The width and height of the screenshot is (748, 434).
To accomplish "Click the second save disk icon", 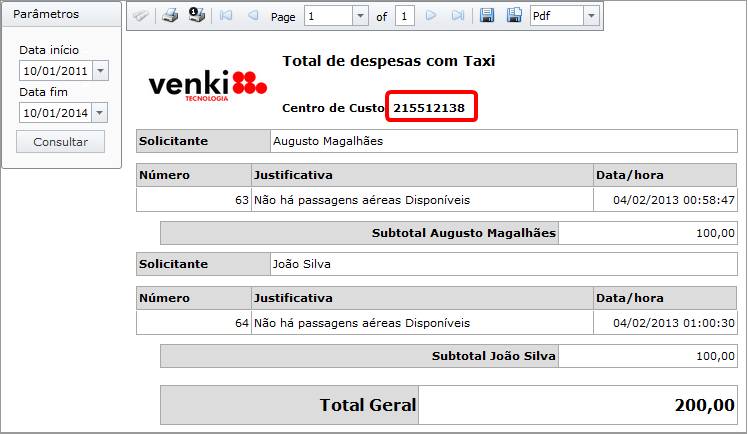I will click(513, 16).
